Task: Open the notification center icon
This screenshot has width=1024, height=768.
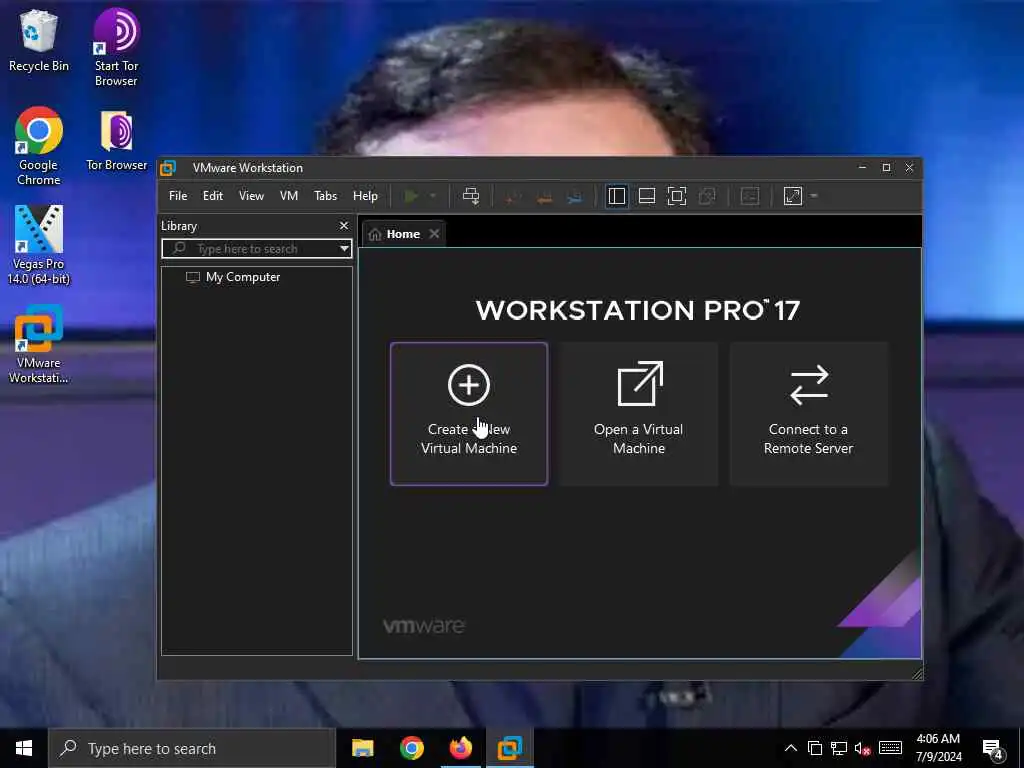Action: pos(993,748)
